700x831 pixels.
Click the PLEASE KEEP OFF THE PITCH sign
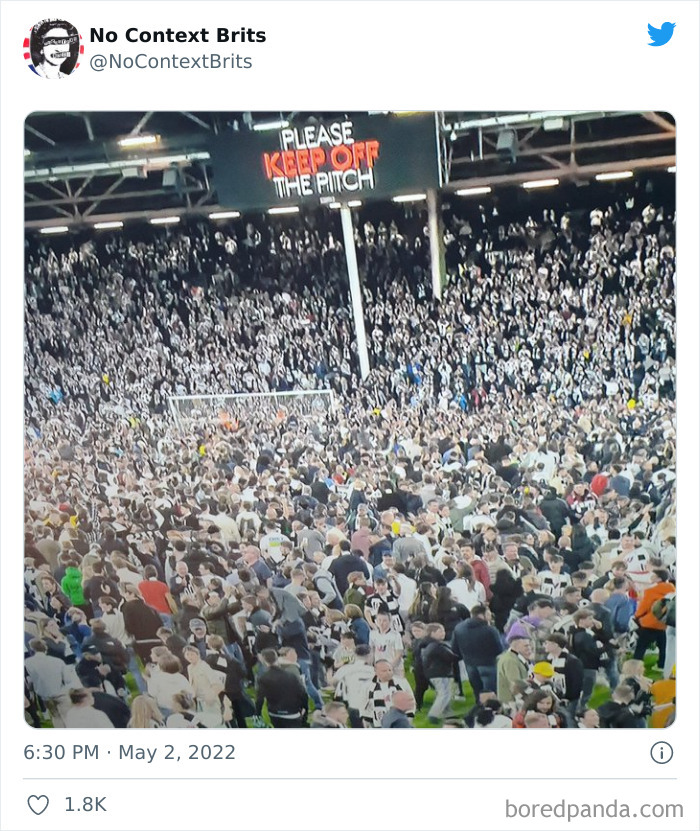tap(323, 159)
